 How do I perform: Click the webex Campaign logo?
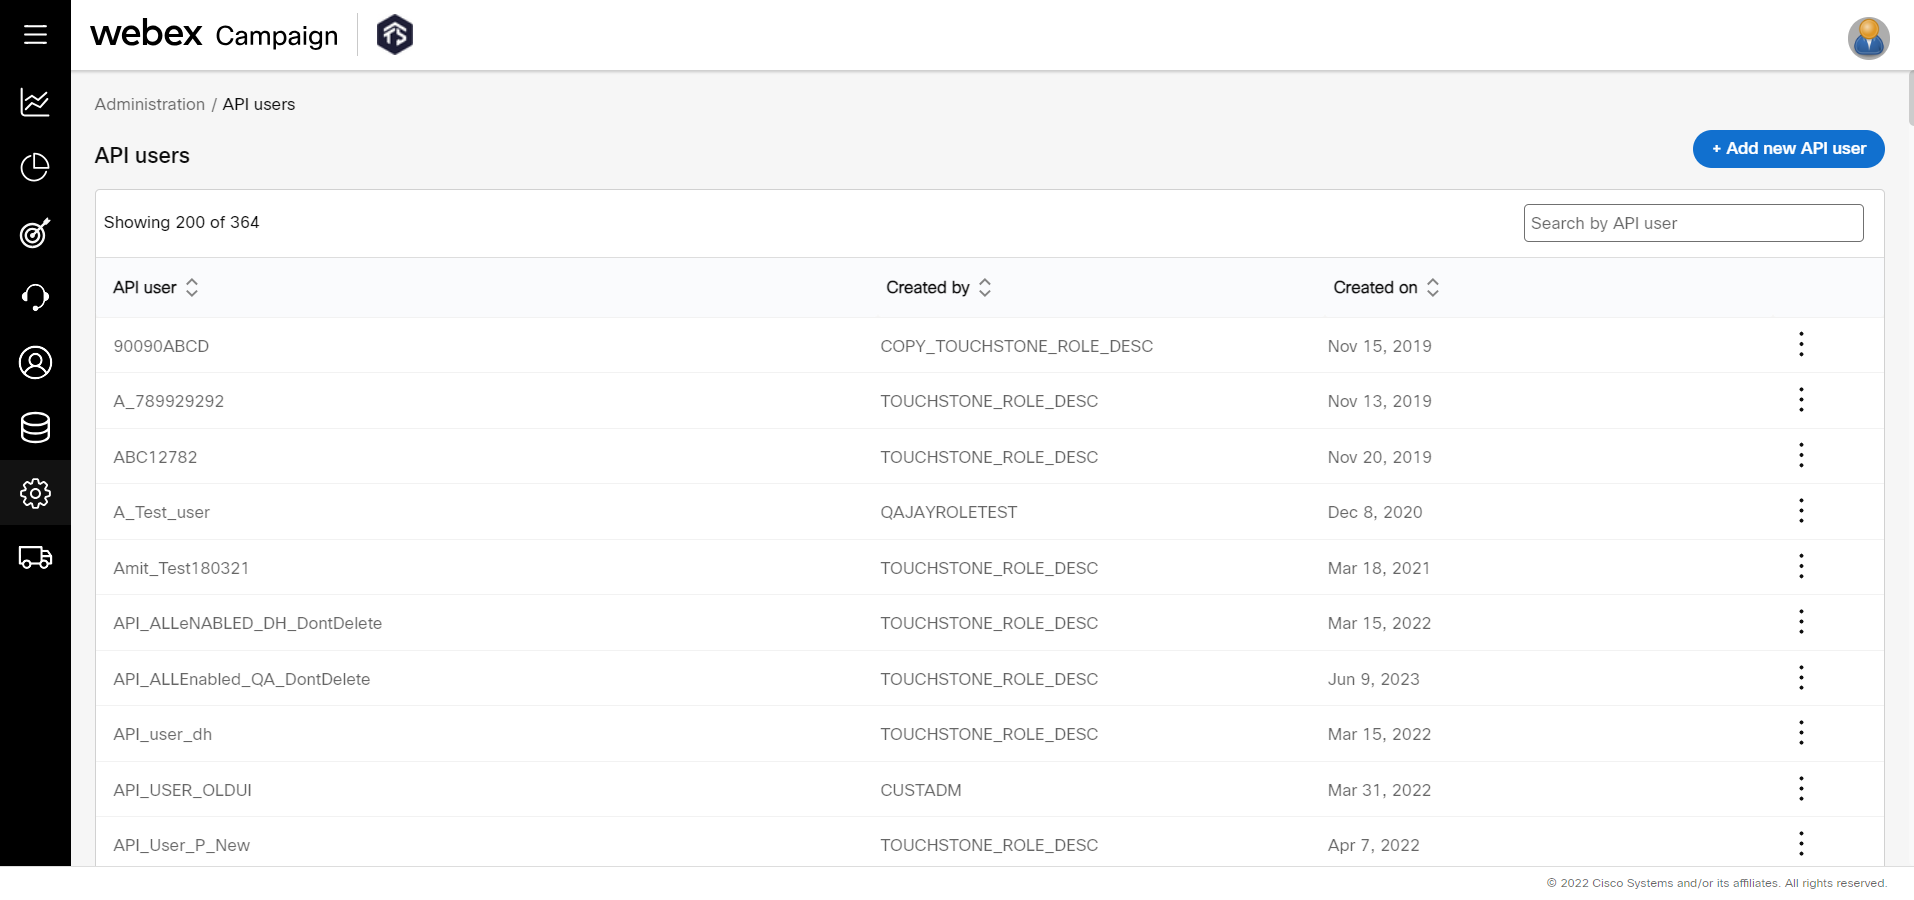click(x=214, y=34)
